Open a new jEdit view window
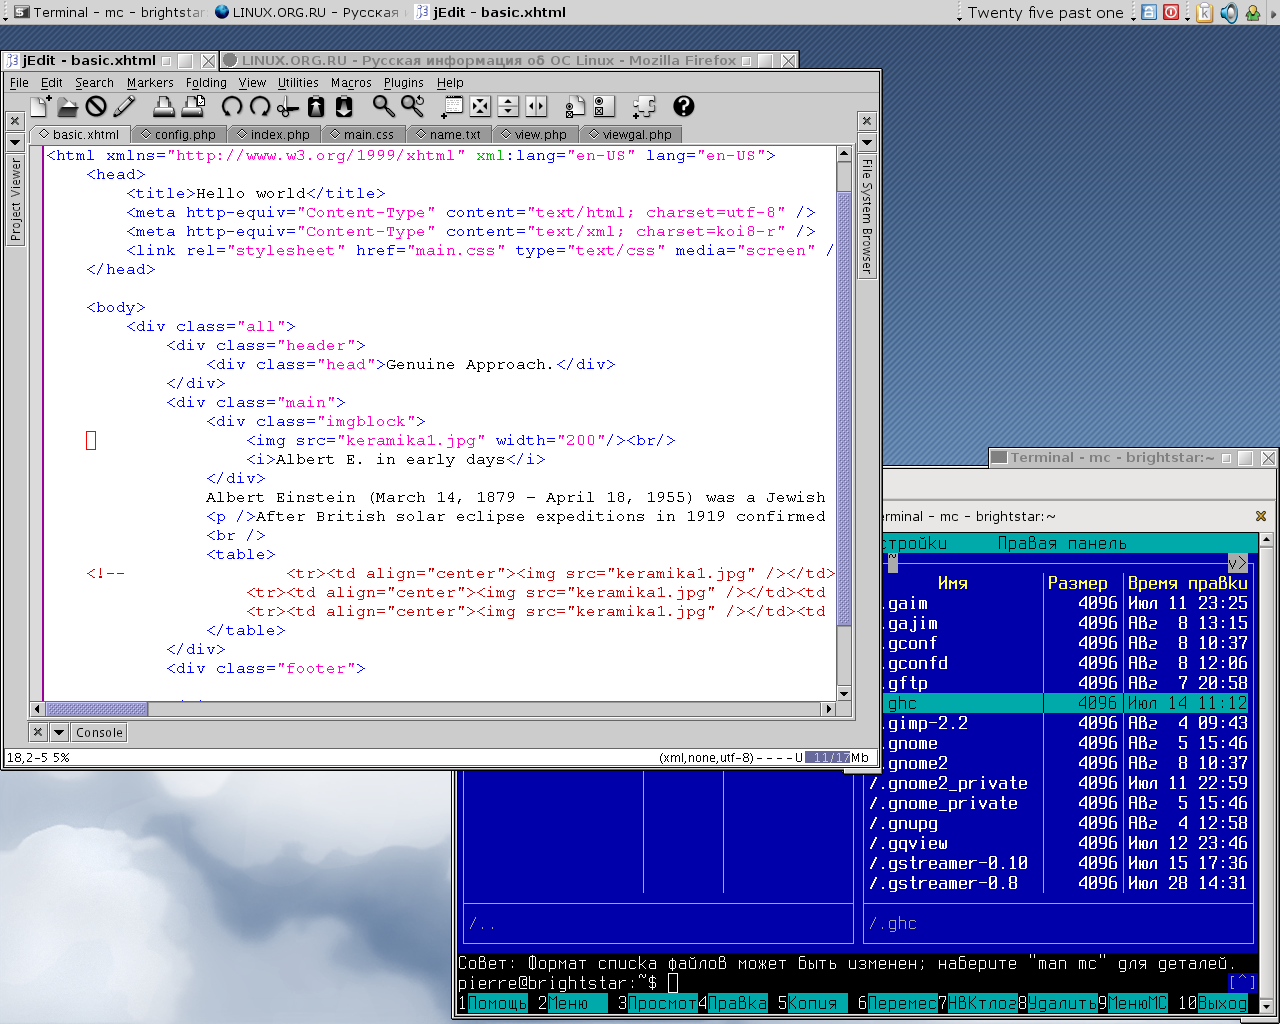 point(452,106)
